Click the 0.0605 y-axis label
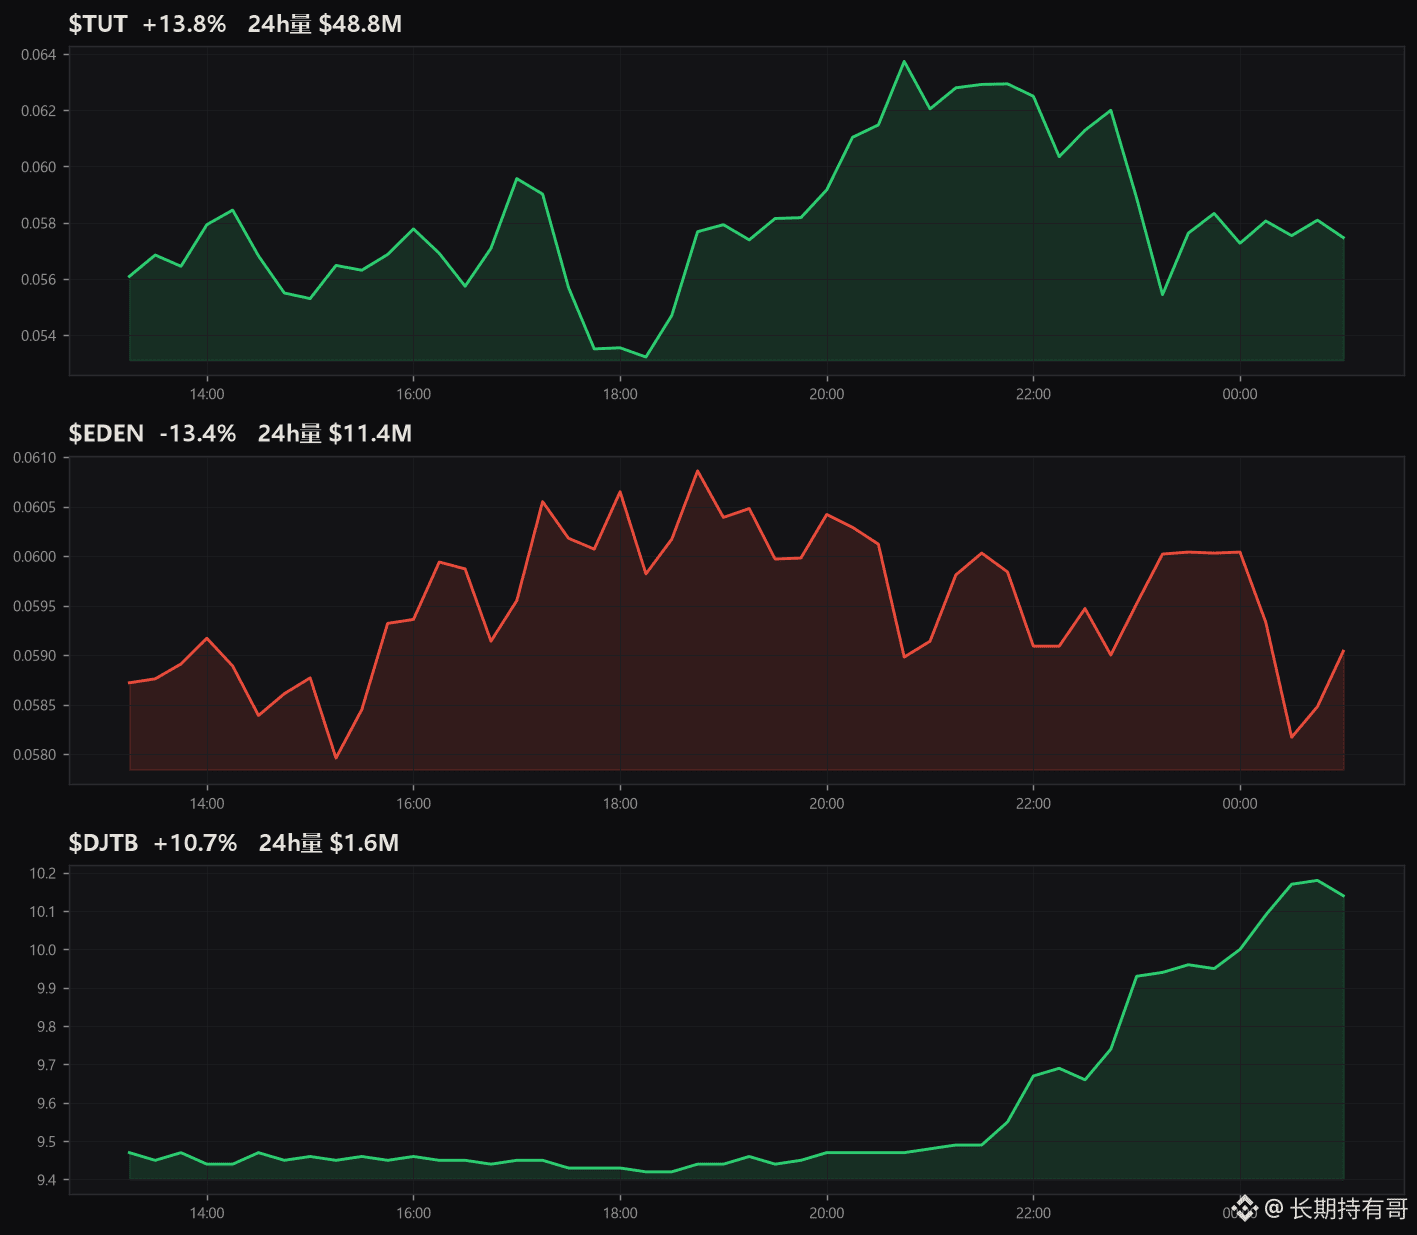This screenshot has height=1235, width=1417. [35, 507]
